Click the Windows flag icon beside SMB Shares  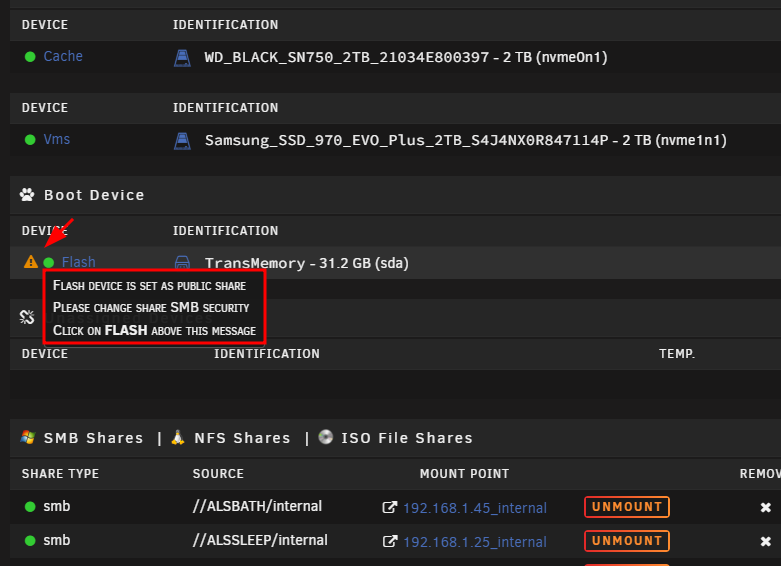(x=28, y=437)
